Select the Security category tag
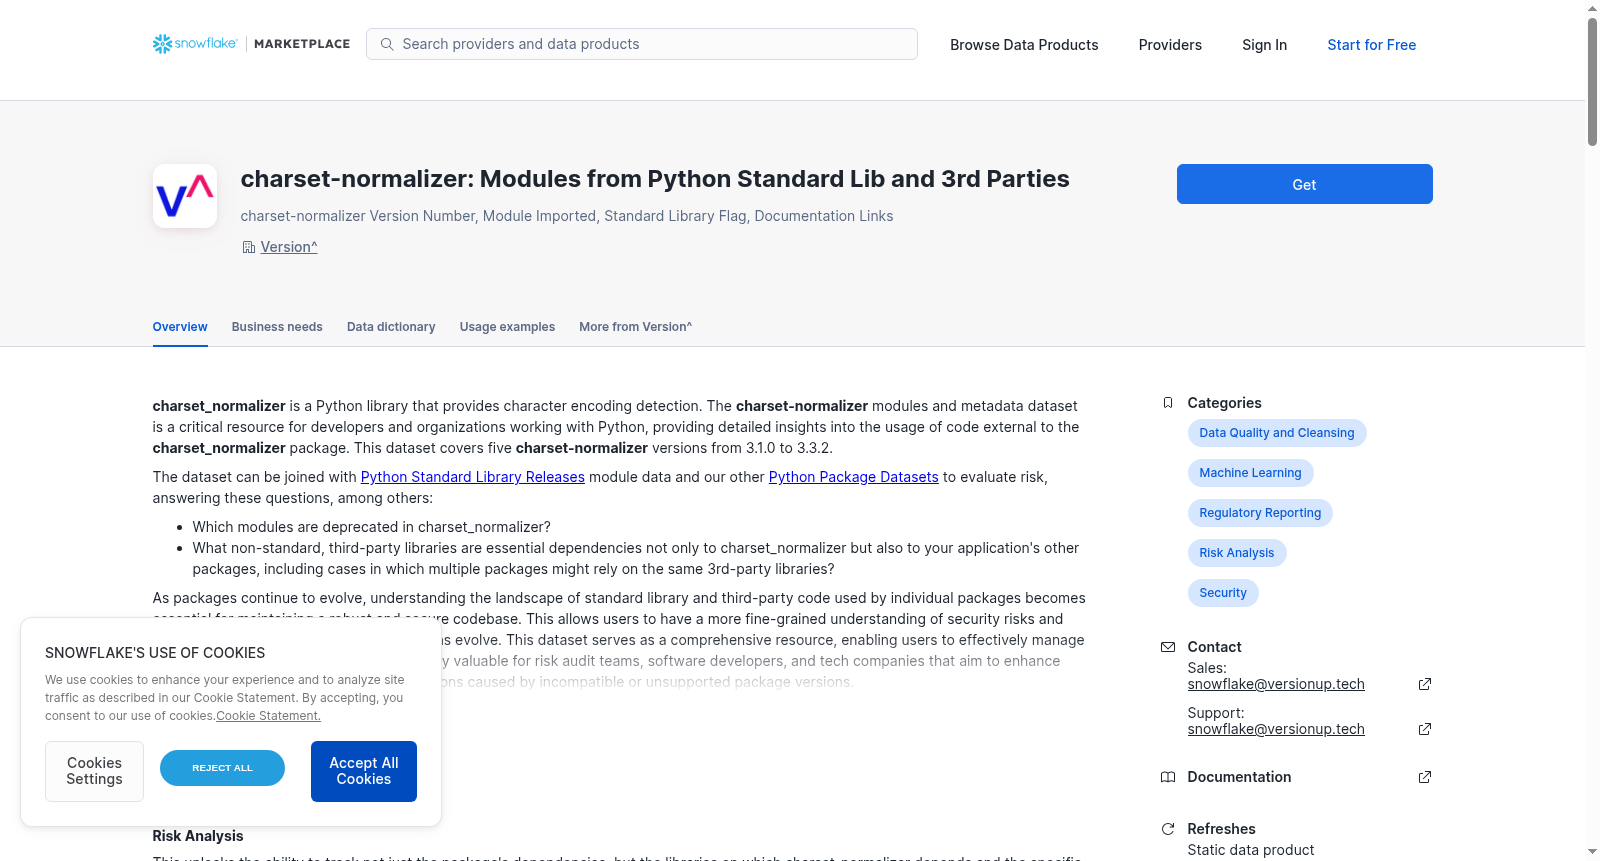 [x=1223, y=593]
